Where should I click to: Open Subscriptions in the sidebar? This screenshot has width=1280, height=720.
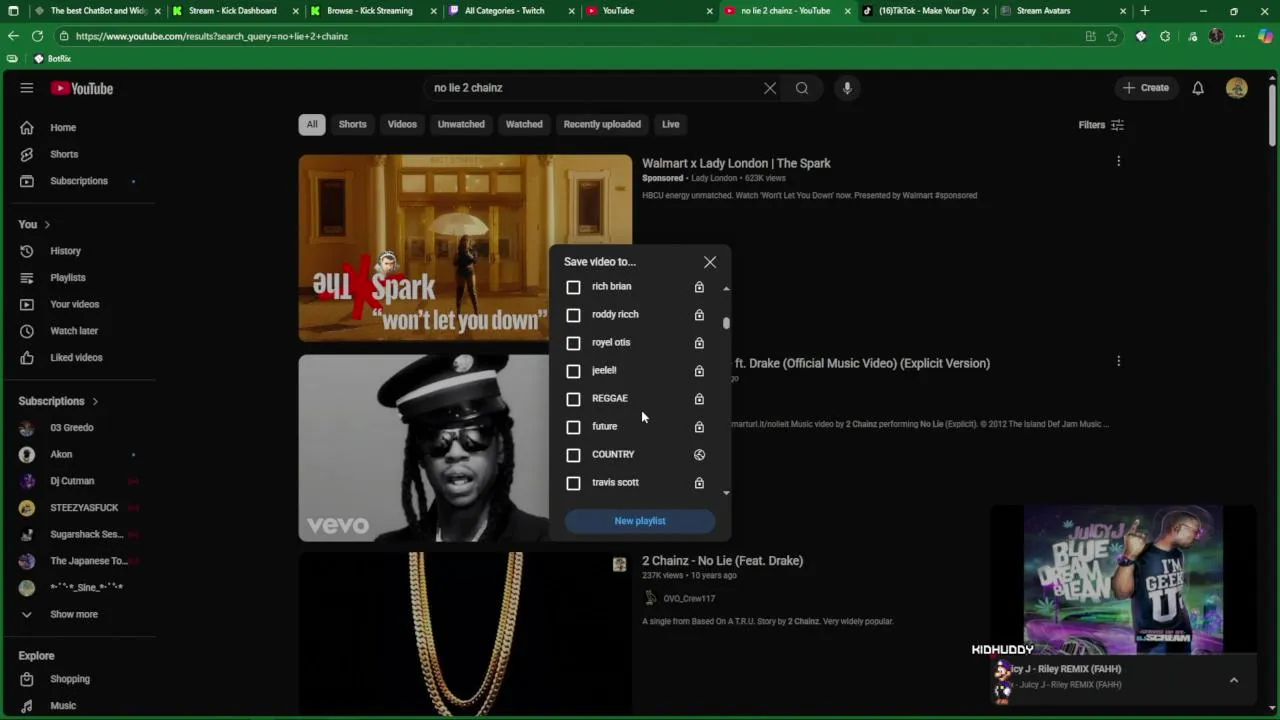(78, 181)
